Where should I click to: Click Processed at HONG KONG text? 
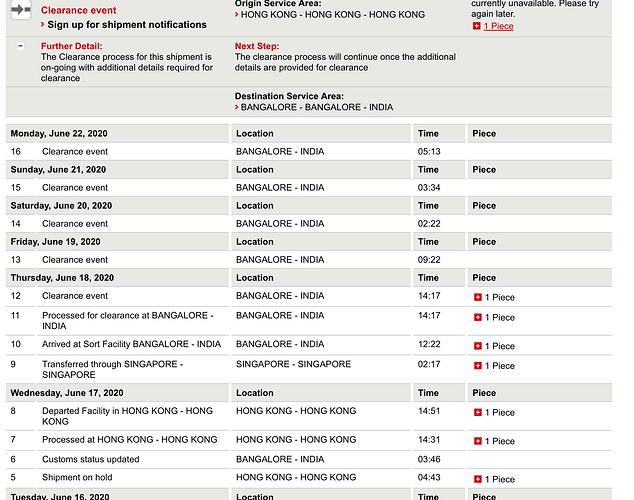coord(129,439)
